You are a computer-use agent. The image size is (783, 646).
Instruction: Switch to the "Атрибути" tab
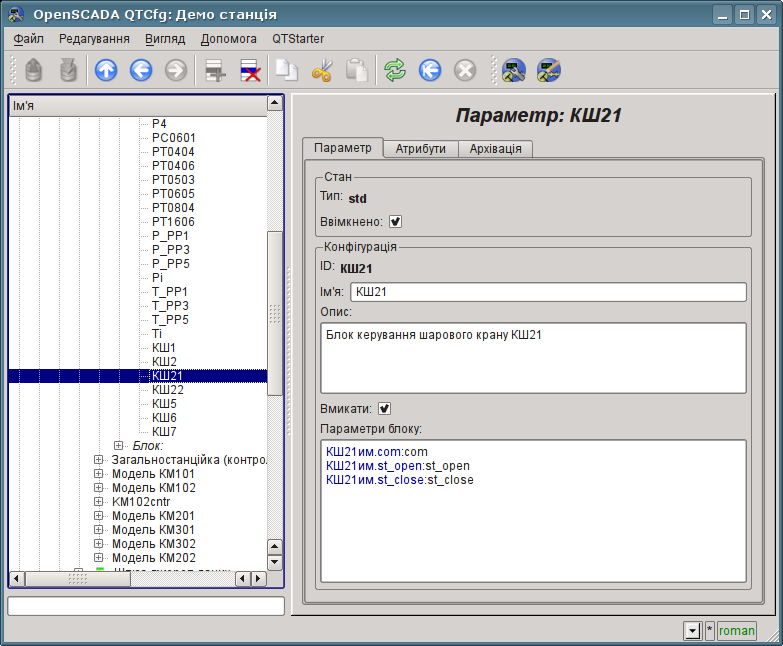coord(420,148)
